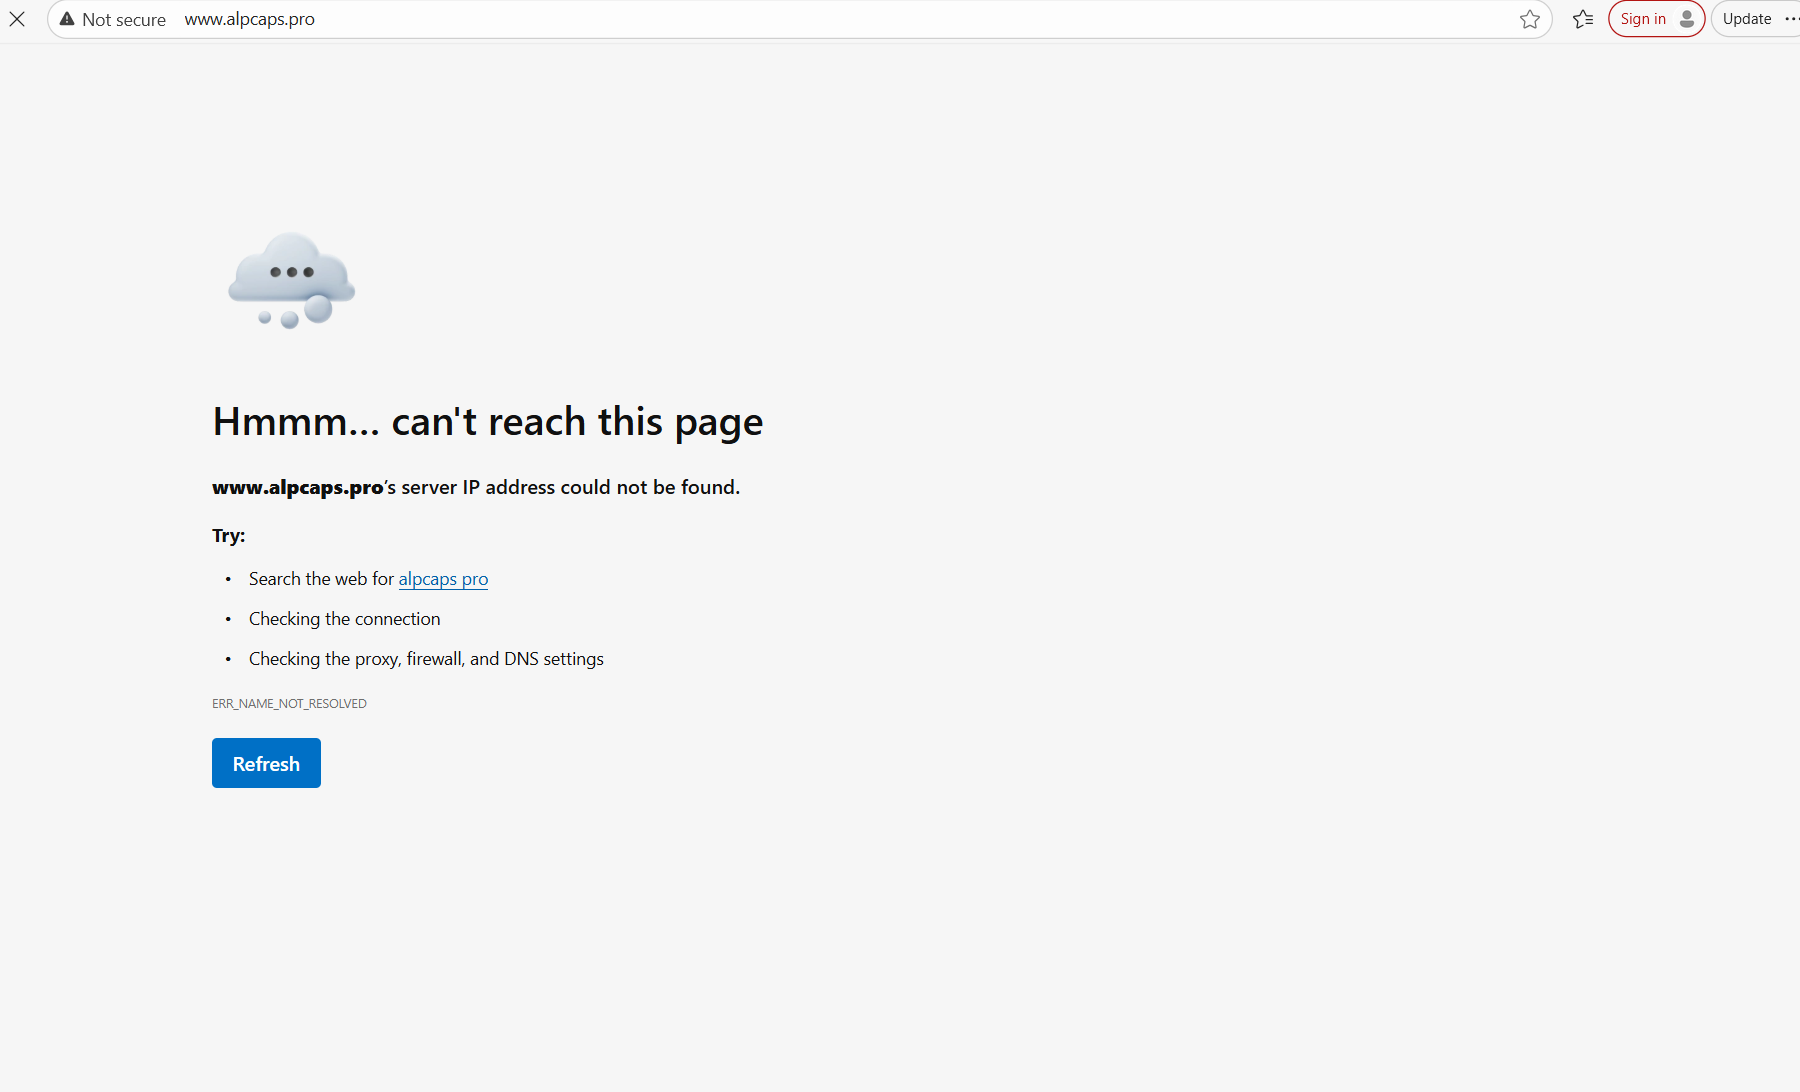This screenshot has width=1800, height=1092.
Task: Click the thinking cloud illustration
Action: [x=291, y=280]
